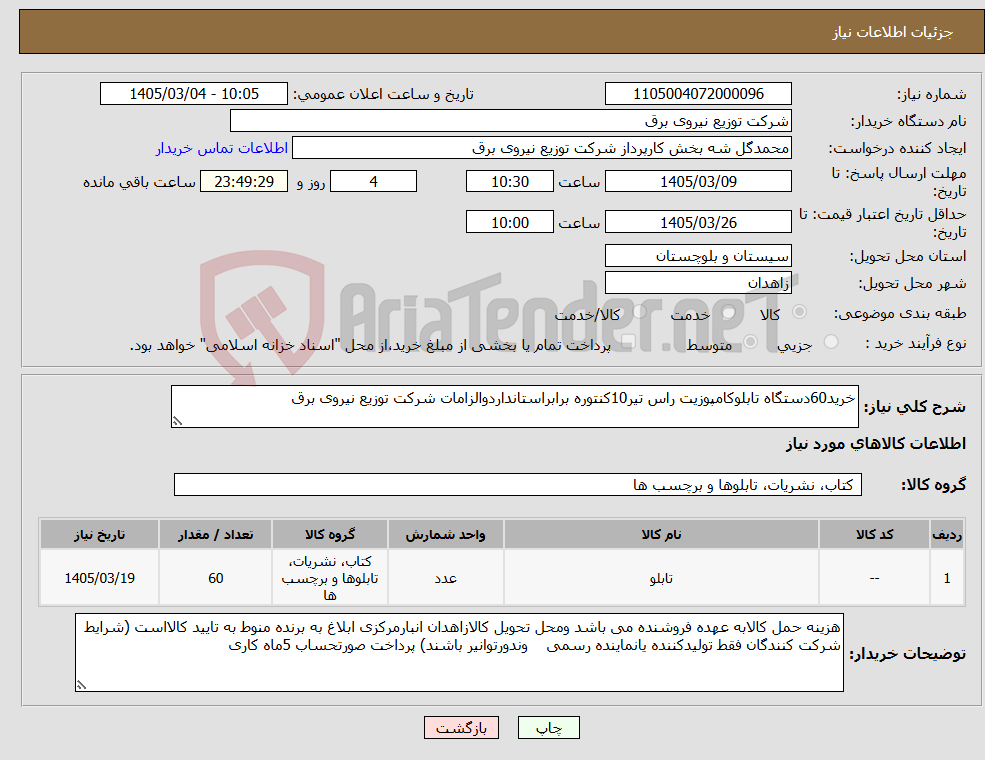985x760 pixels.
Task: Click the general description text area
Action: pyautogui.click(x=514, y=406)
